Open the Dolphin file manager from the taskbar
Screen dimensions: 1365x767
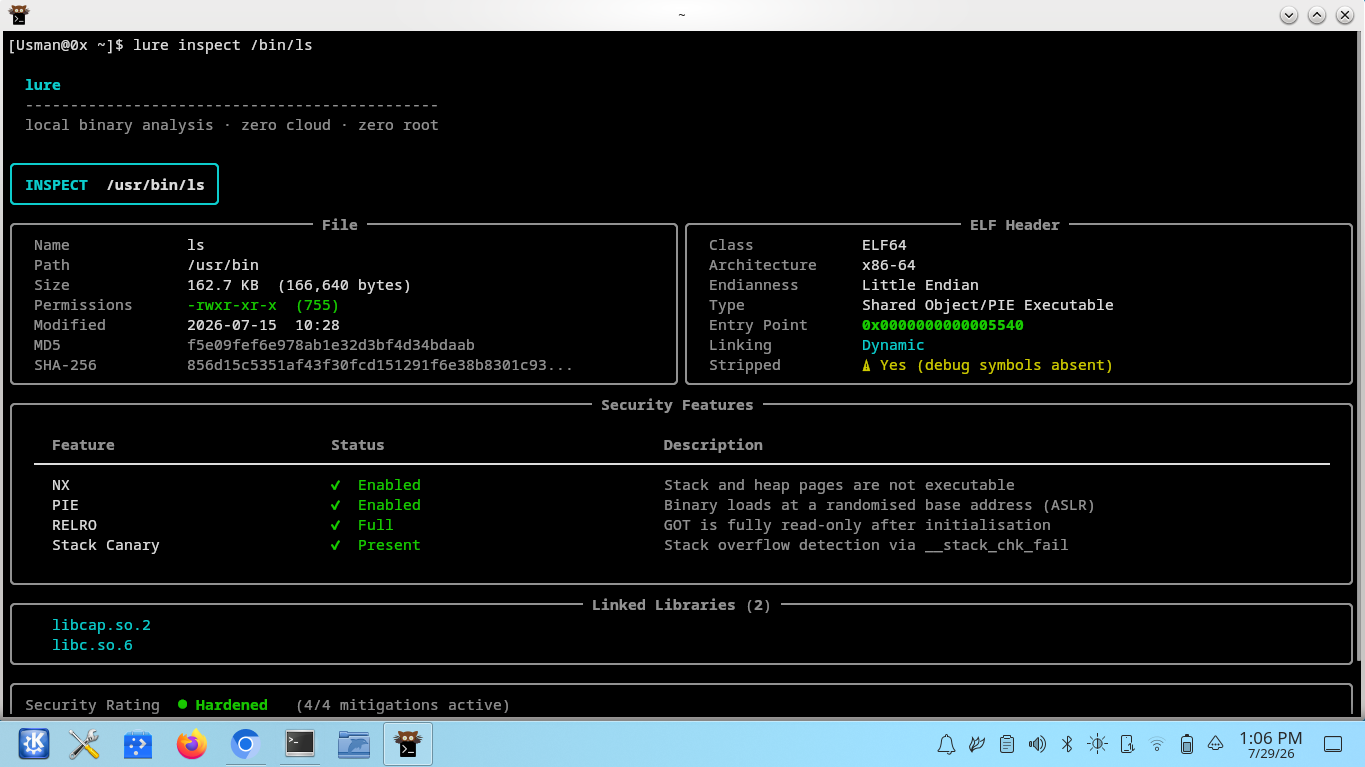click(354, 744)
